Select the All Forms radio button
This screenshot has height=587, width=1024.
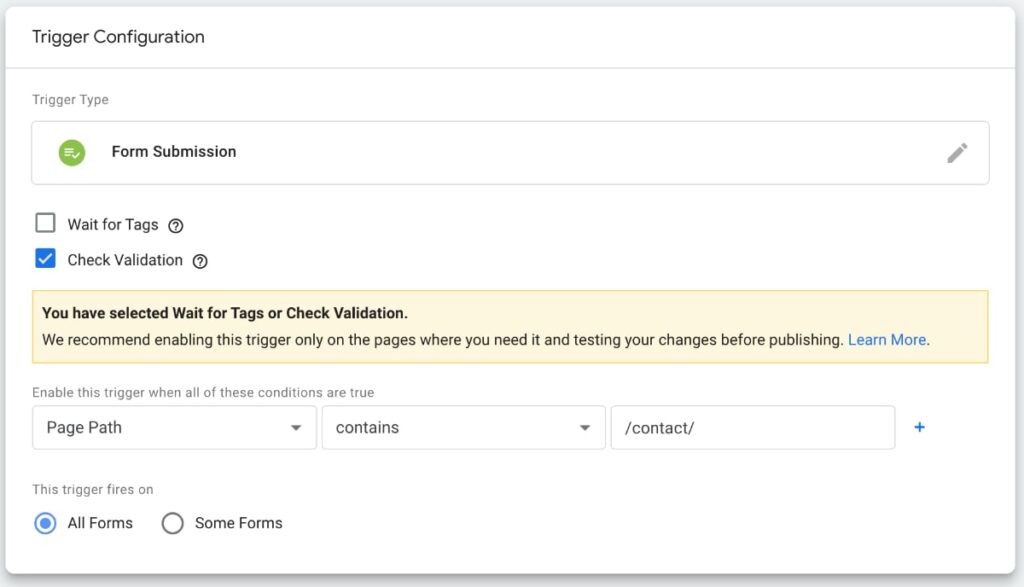coord(45,523)
